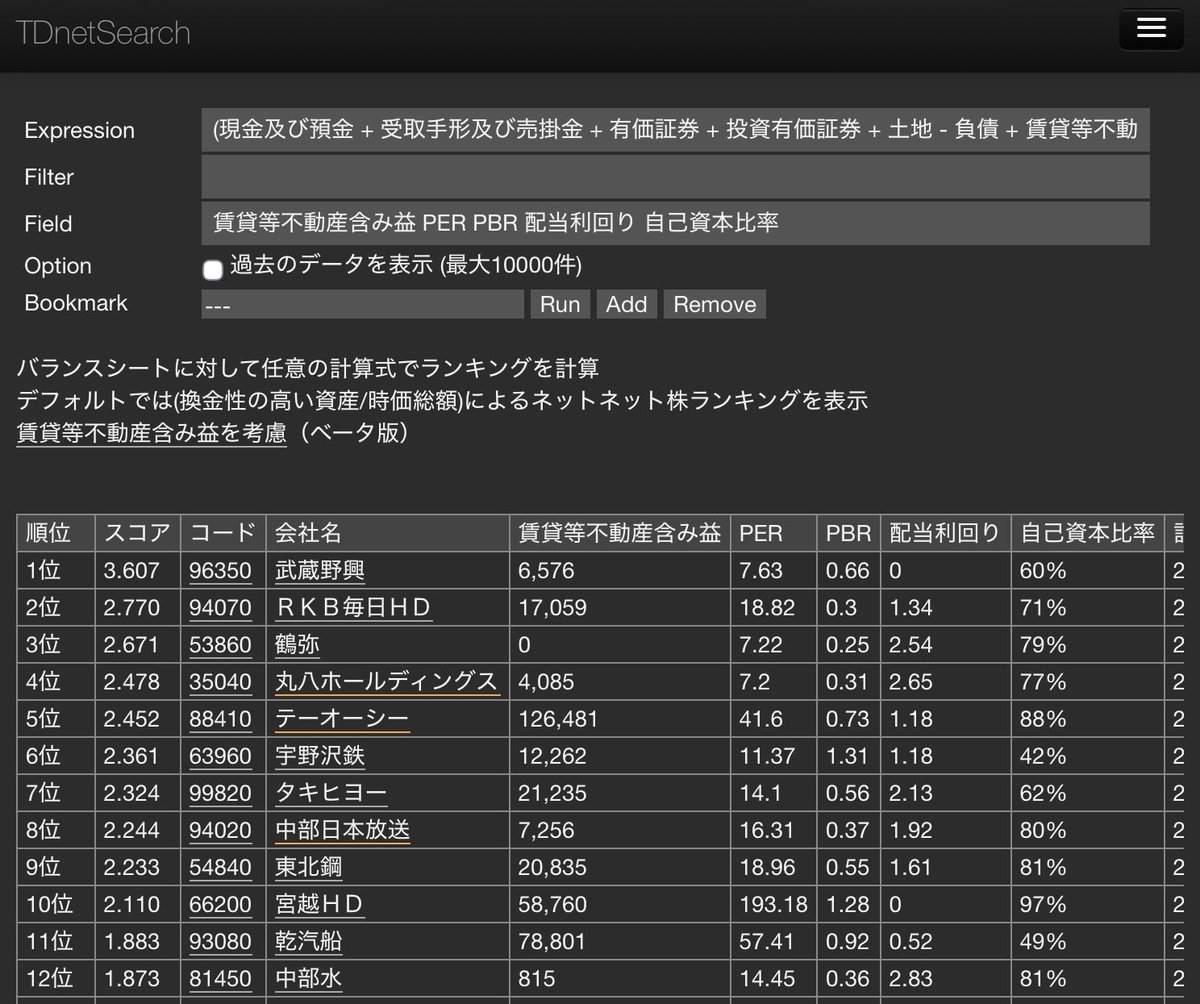Open company 宮越ＨＤ link
1200x1004 pixels.
point(319,905)
